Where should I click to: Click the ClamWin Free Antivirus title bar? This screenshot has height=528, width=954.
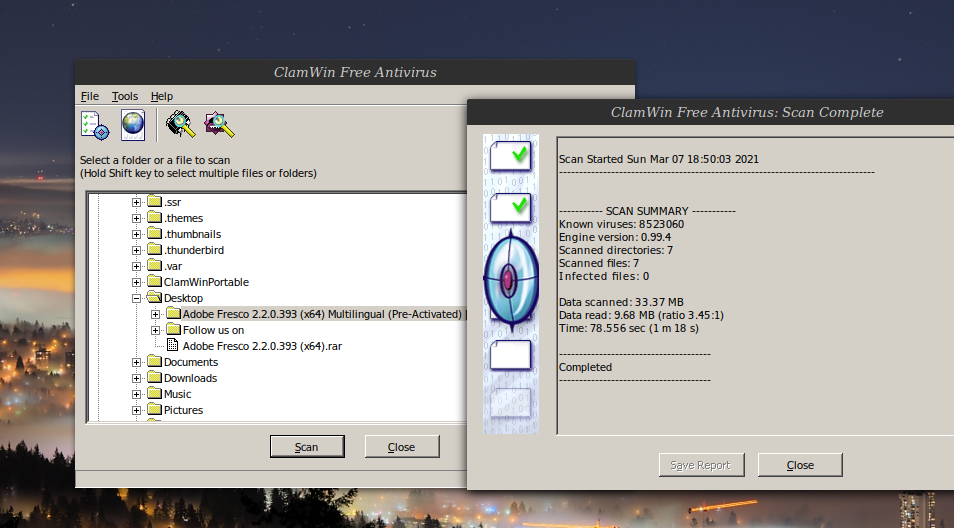355,72
